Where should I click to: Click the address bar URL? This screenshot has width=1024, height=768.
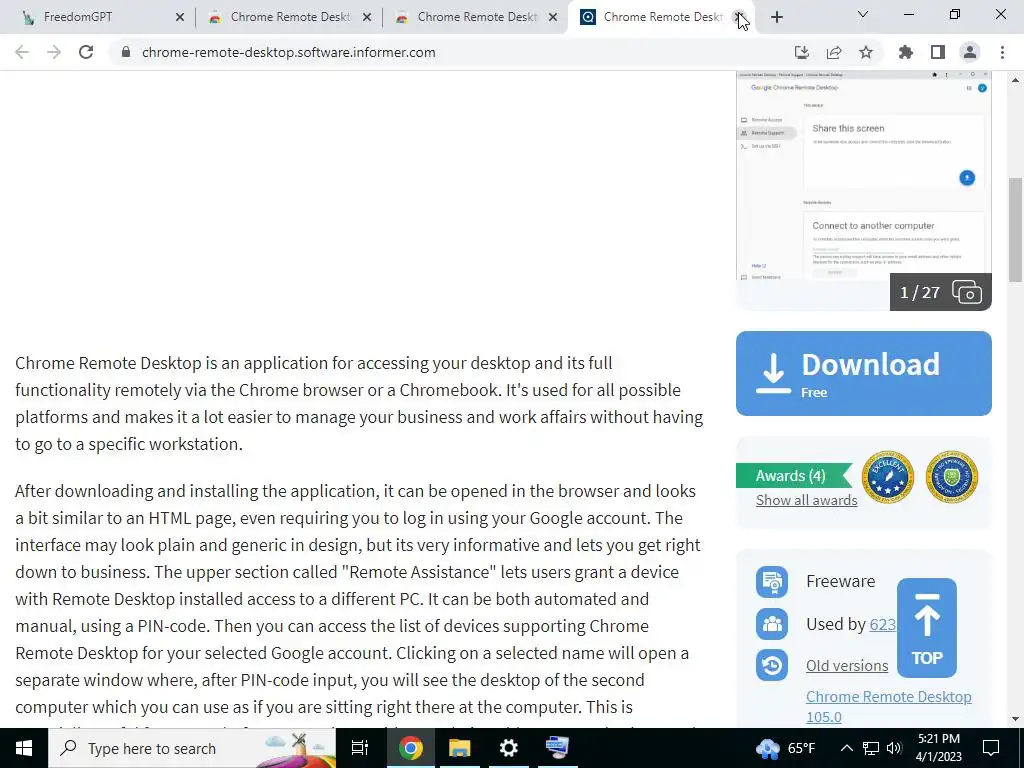click(x=288, y=52)
